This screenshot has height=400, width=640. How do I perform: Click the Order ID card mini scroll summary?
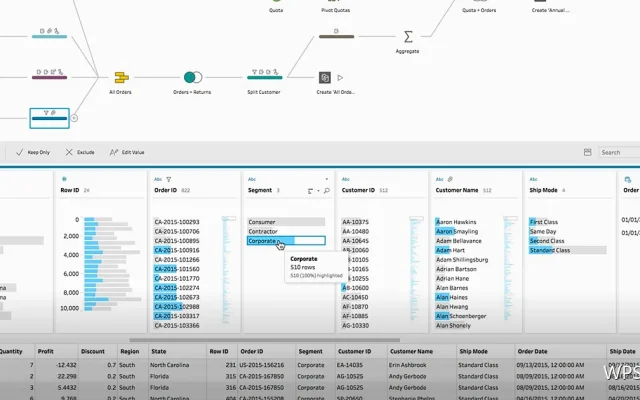pos(229,269)
